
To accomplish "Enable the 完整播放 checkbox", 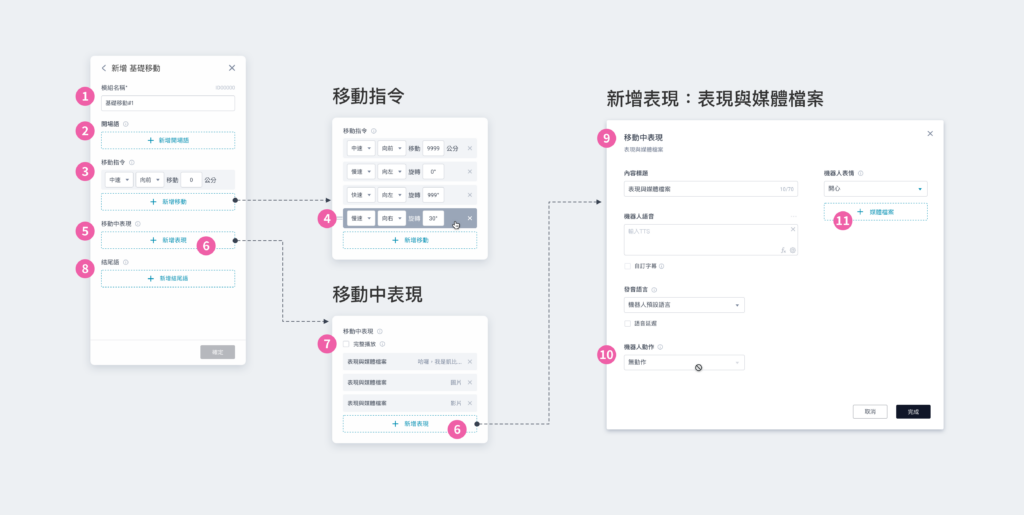I will [347, 344].
